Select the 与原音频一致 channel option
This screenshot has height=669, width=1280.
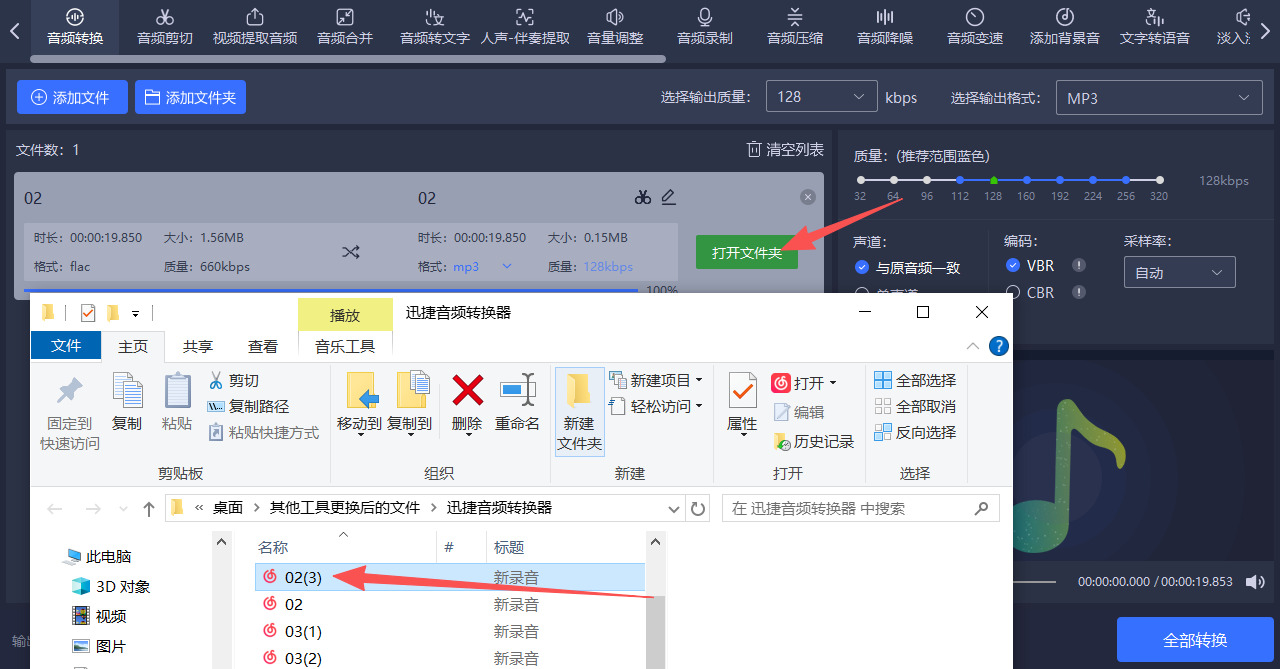(907, 267)
